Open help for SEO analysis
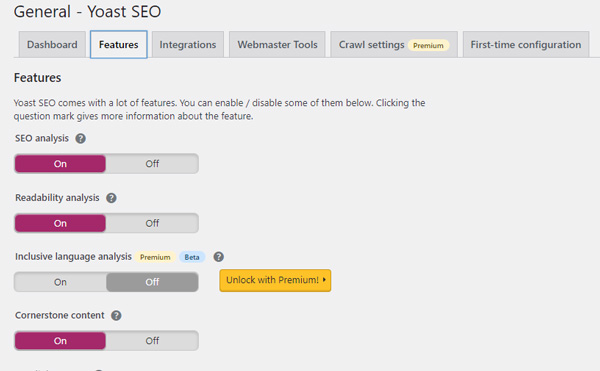 click(80, 138)
